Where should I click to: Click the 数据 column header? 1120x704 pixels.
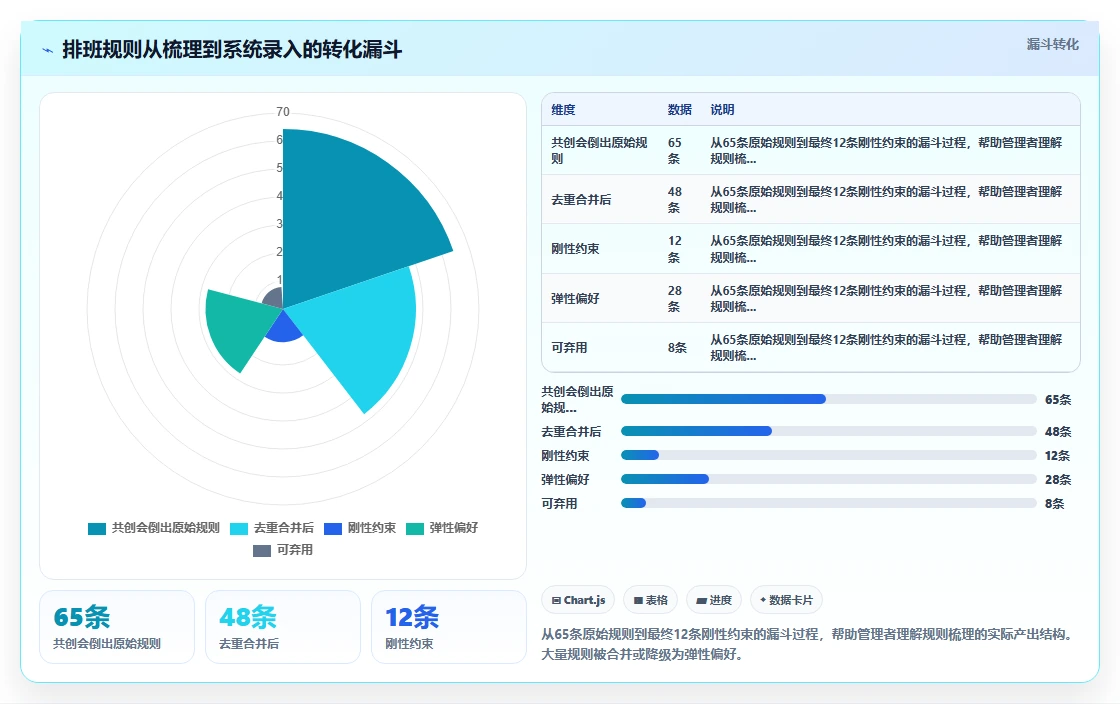[679, 110]
